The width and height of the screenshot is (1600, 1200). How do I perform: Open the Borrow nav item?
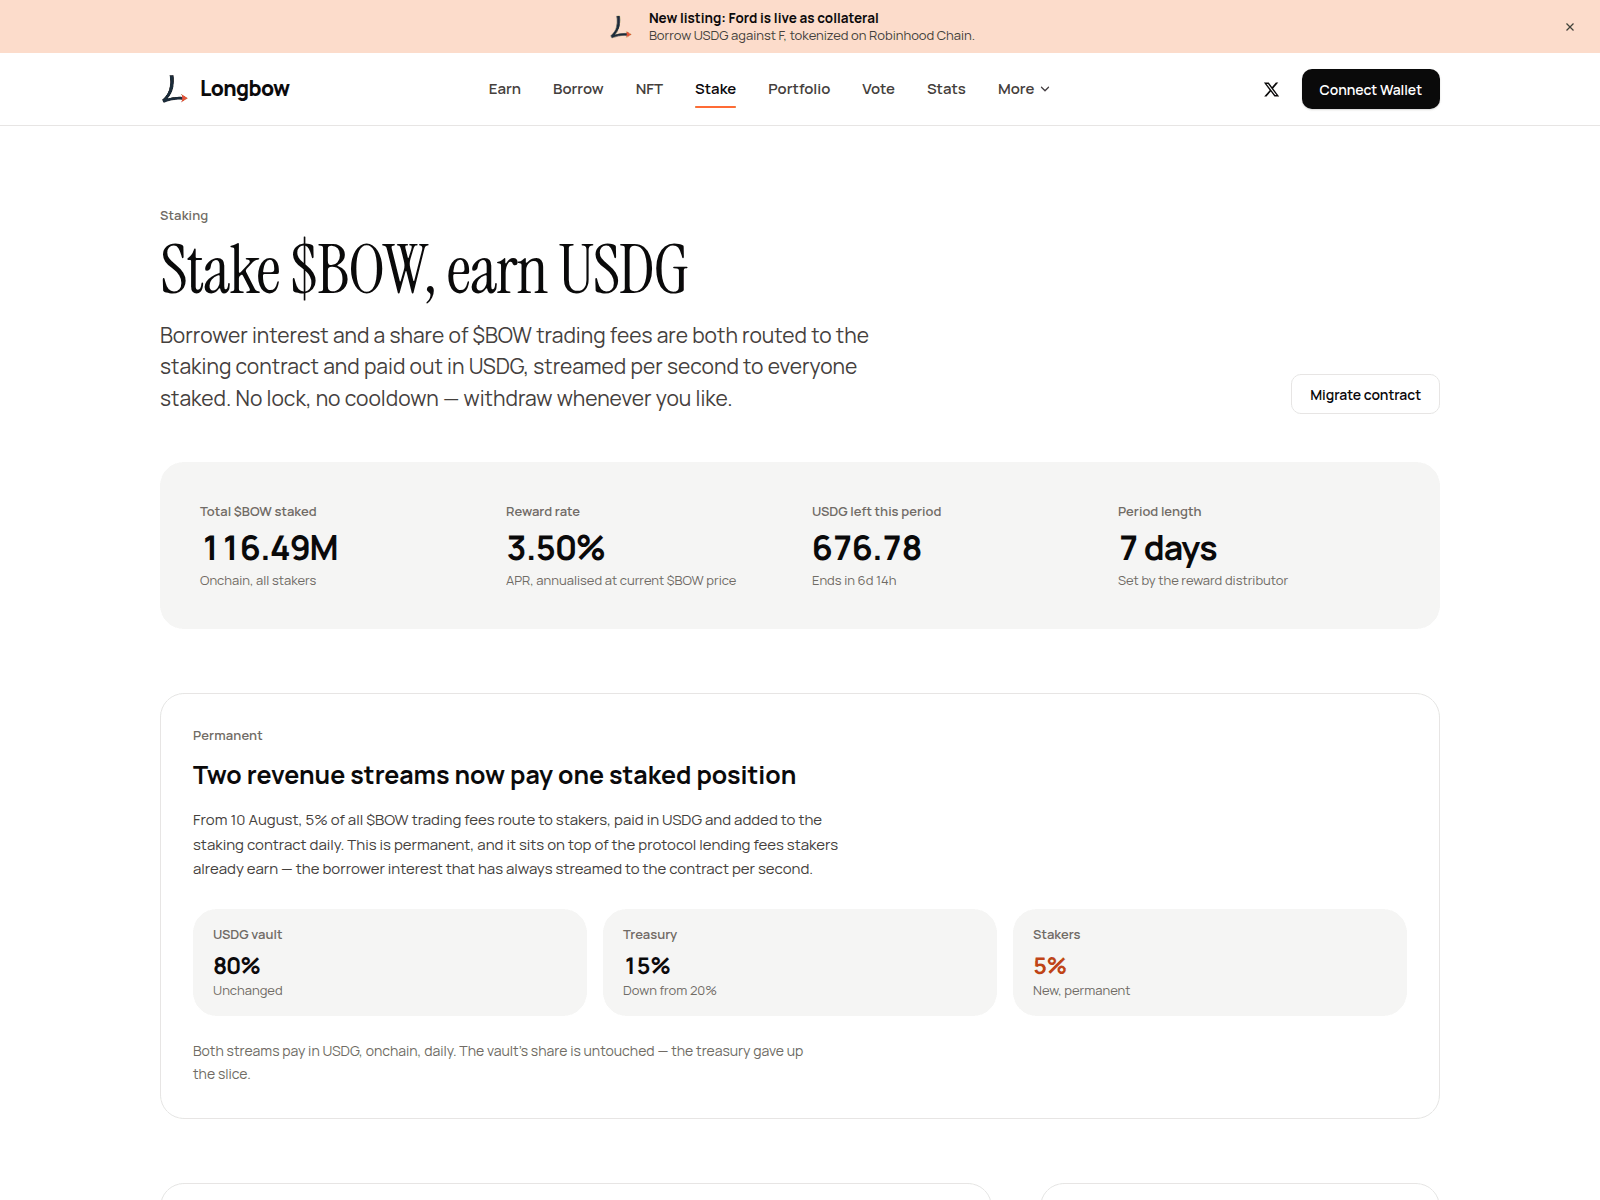point(578,89)
